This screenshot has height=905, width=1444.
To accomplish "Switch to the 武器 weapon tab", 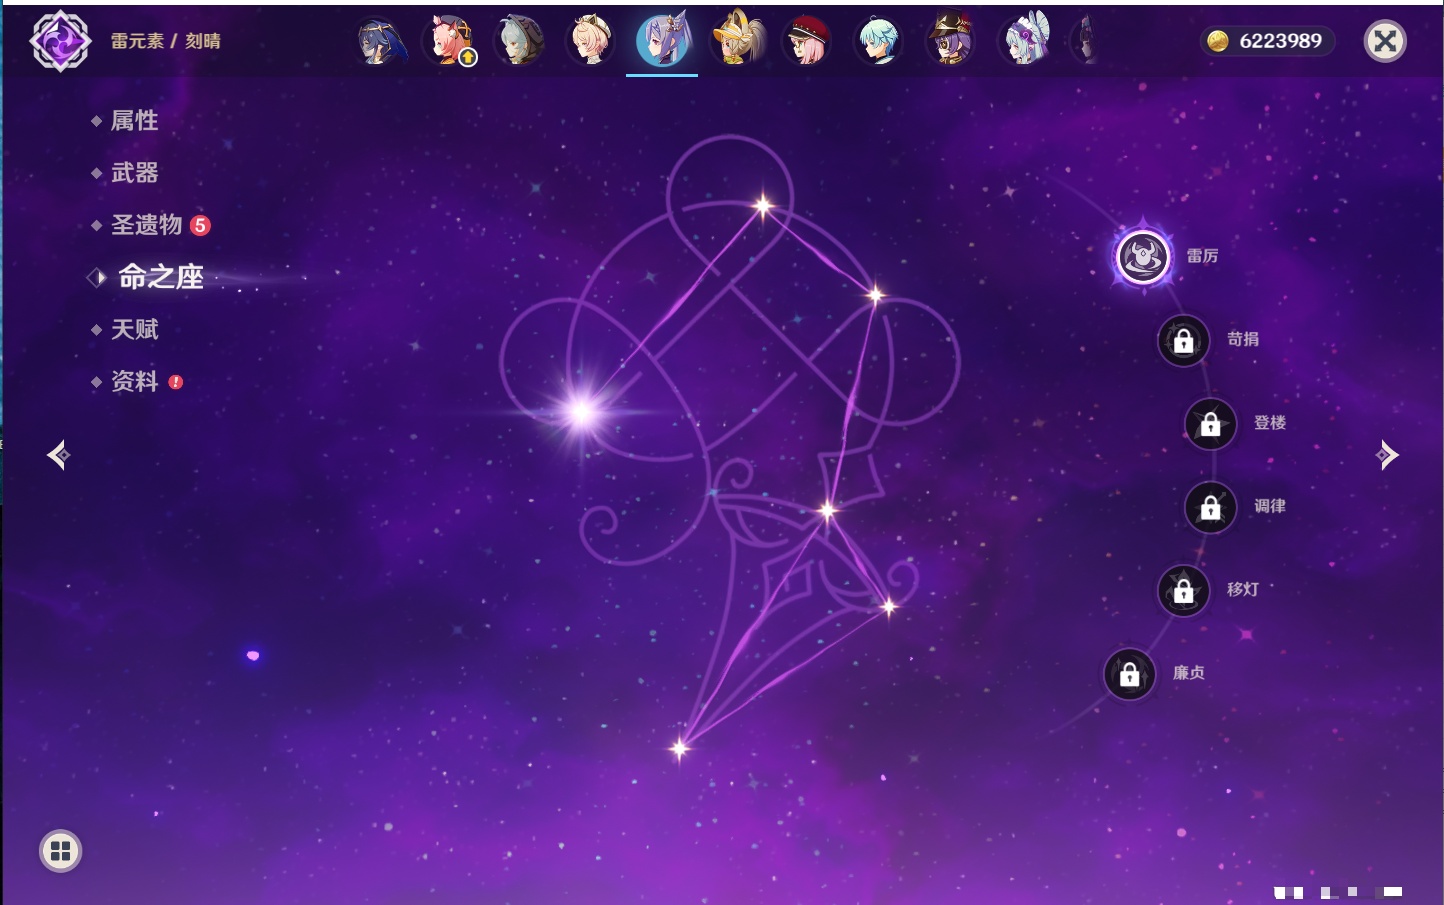I will (x=134, y=173).
